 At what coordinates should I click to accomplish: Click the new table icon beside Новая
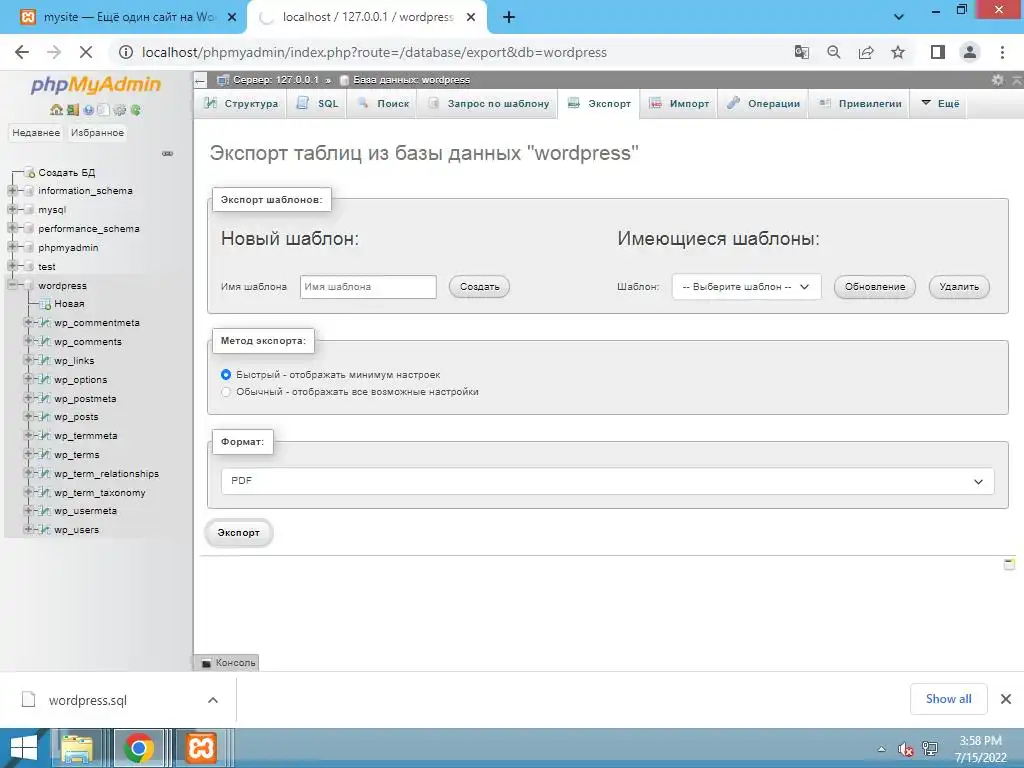pyautogui.click(x=45, y=304)
